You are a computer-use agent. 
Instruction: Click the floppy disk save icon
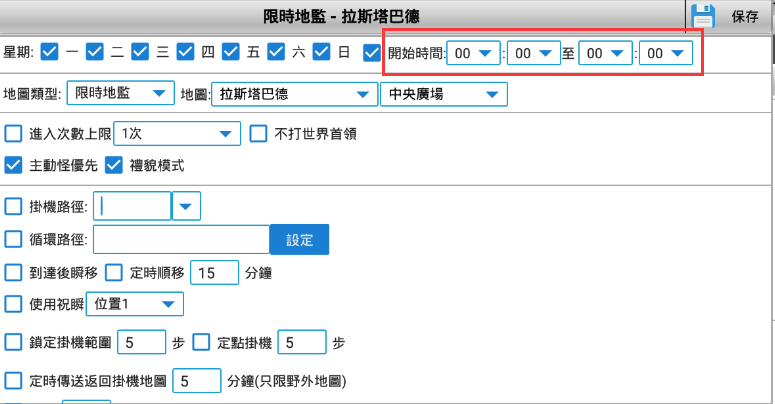703,15
